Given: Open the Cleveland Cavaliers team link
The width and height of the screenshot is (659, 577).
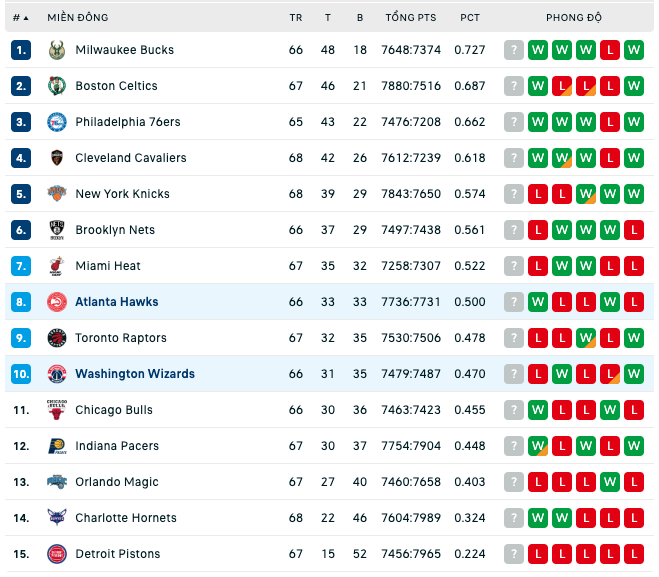Looking at the screenshot, I should pos(131,158).
